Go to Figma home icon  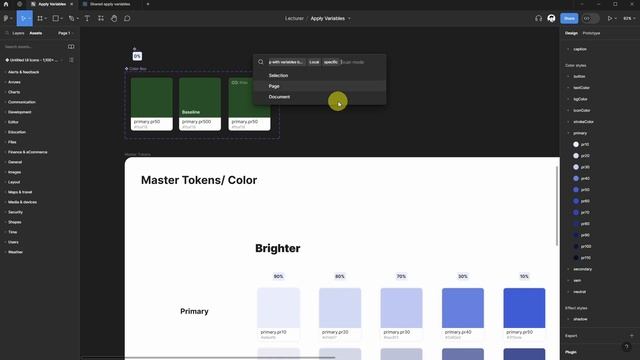tap(6, 4)
